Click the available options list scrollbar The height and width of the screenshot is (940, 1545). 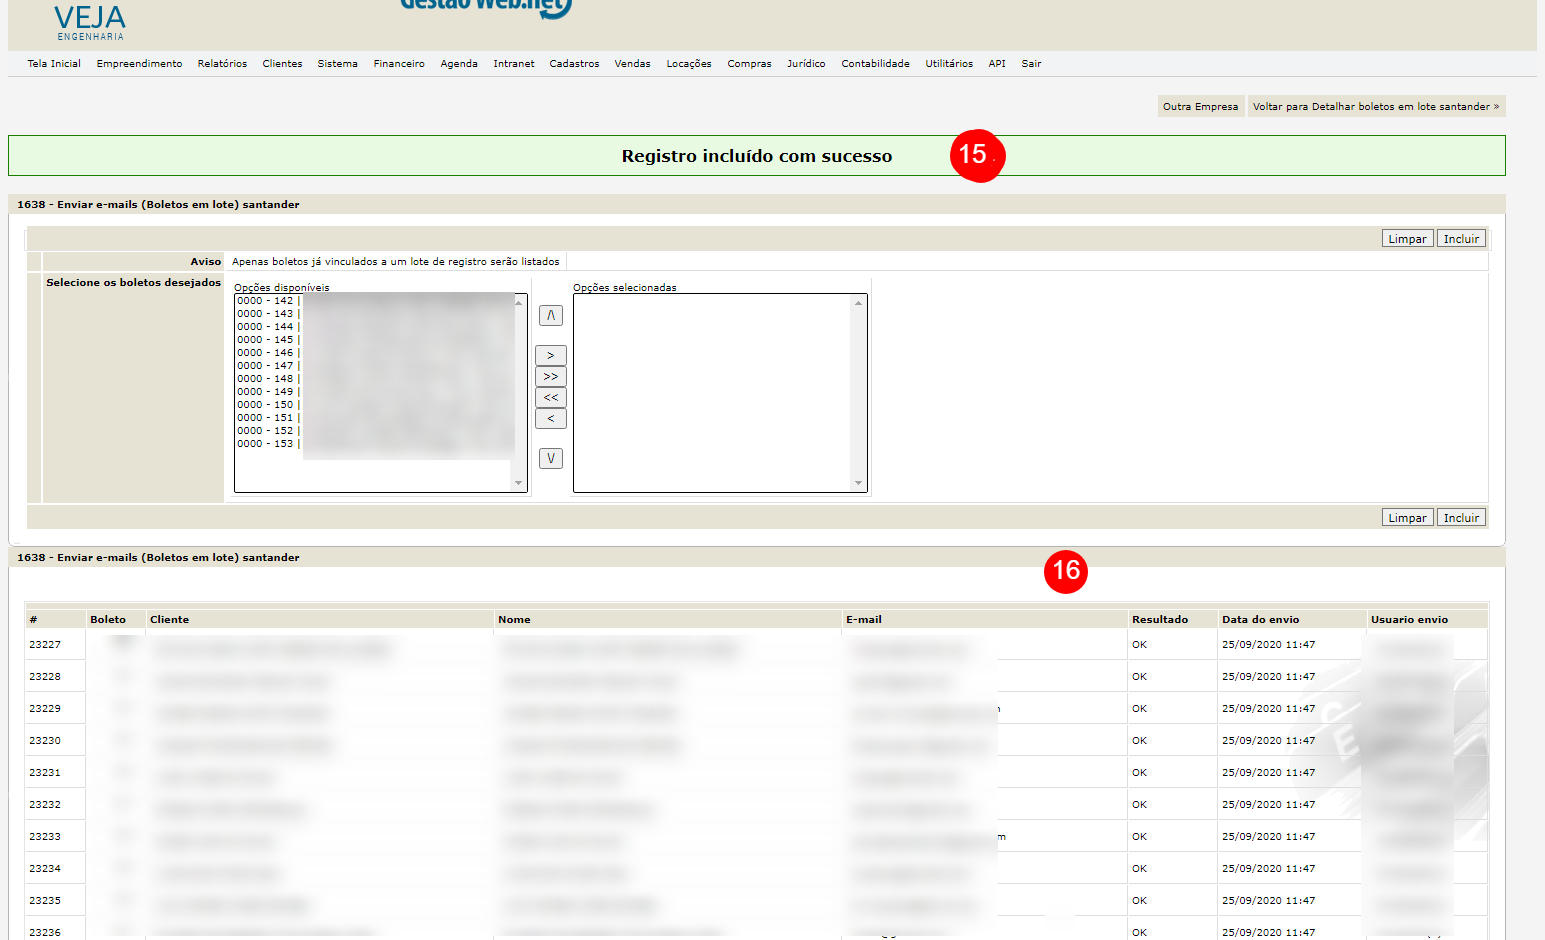tap(518, 392)
